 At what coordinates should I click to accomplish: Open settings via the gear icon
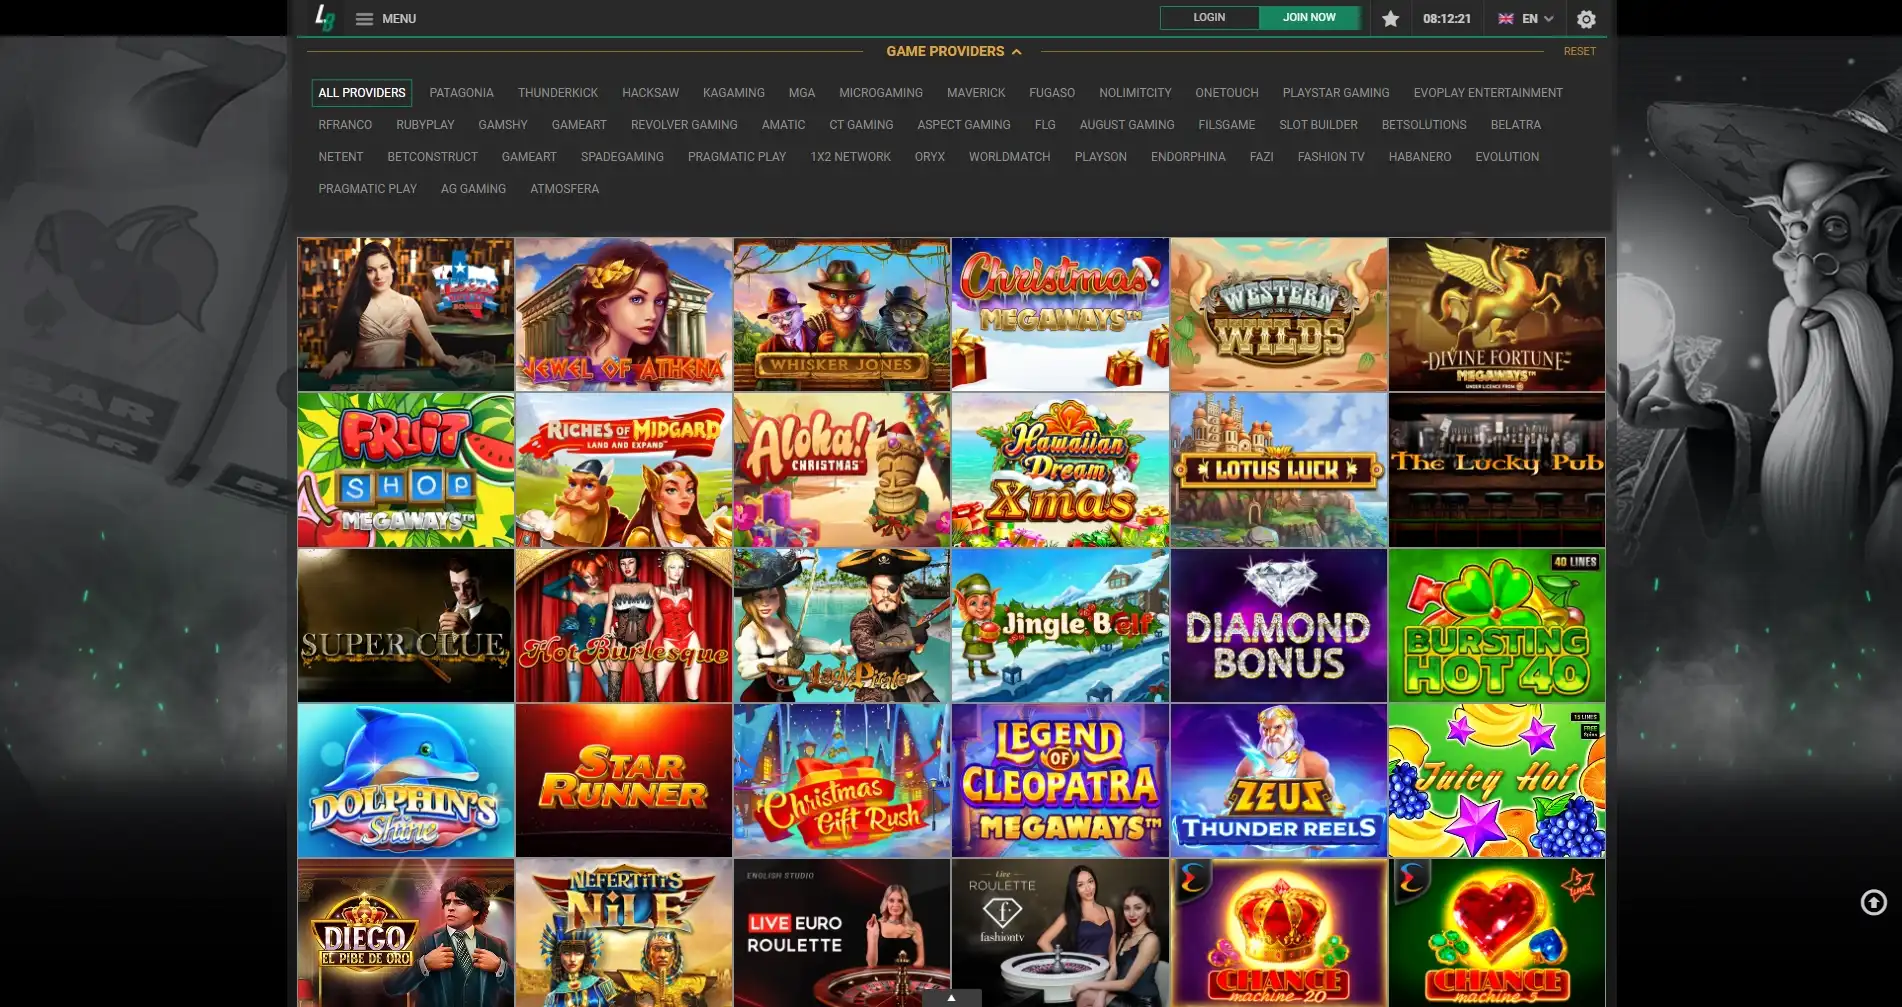pyautogui.click(x=1586, y=19)
